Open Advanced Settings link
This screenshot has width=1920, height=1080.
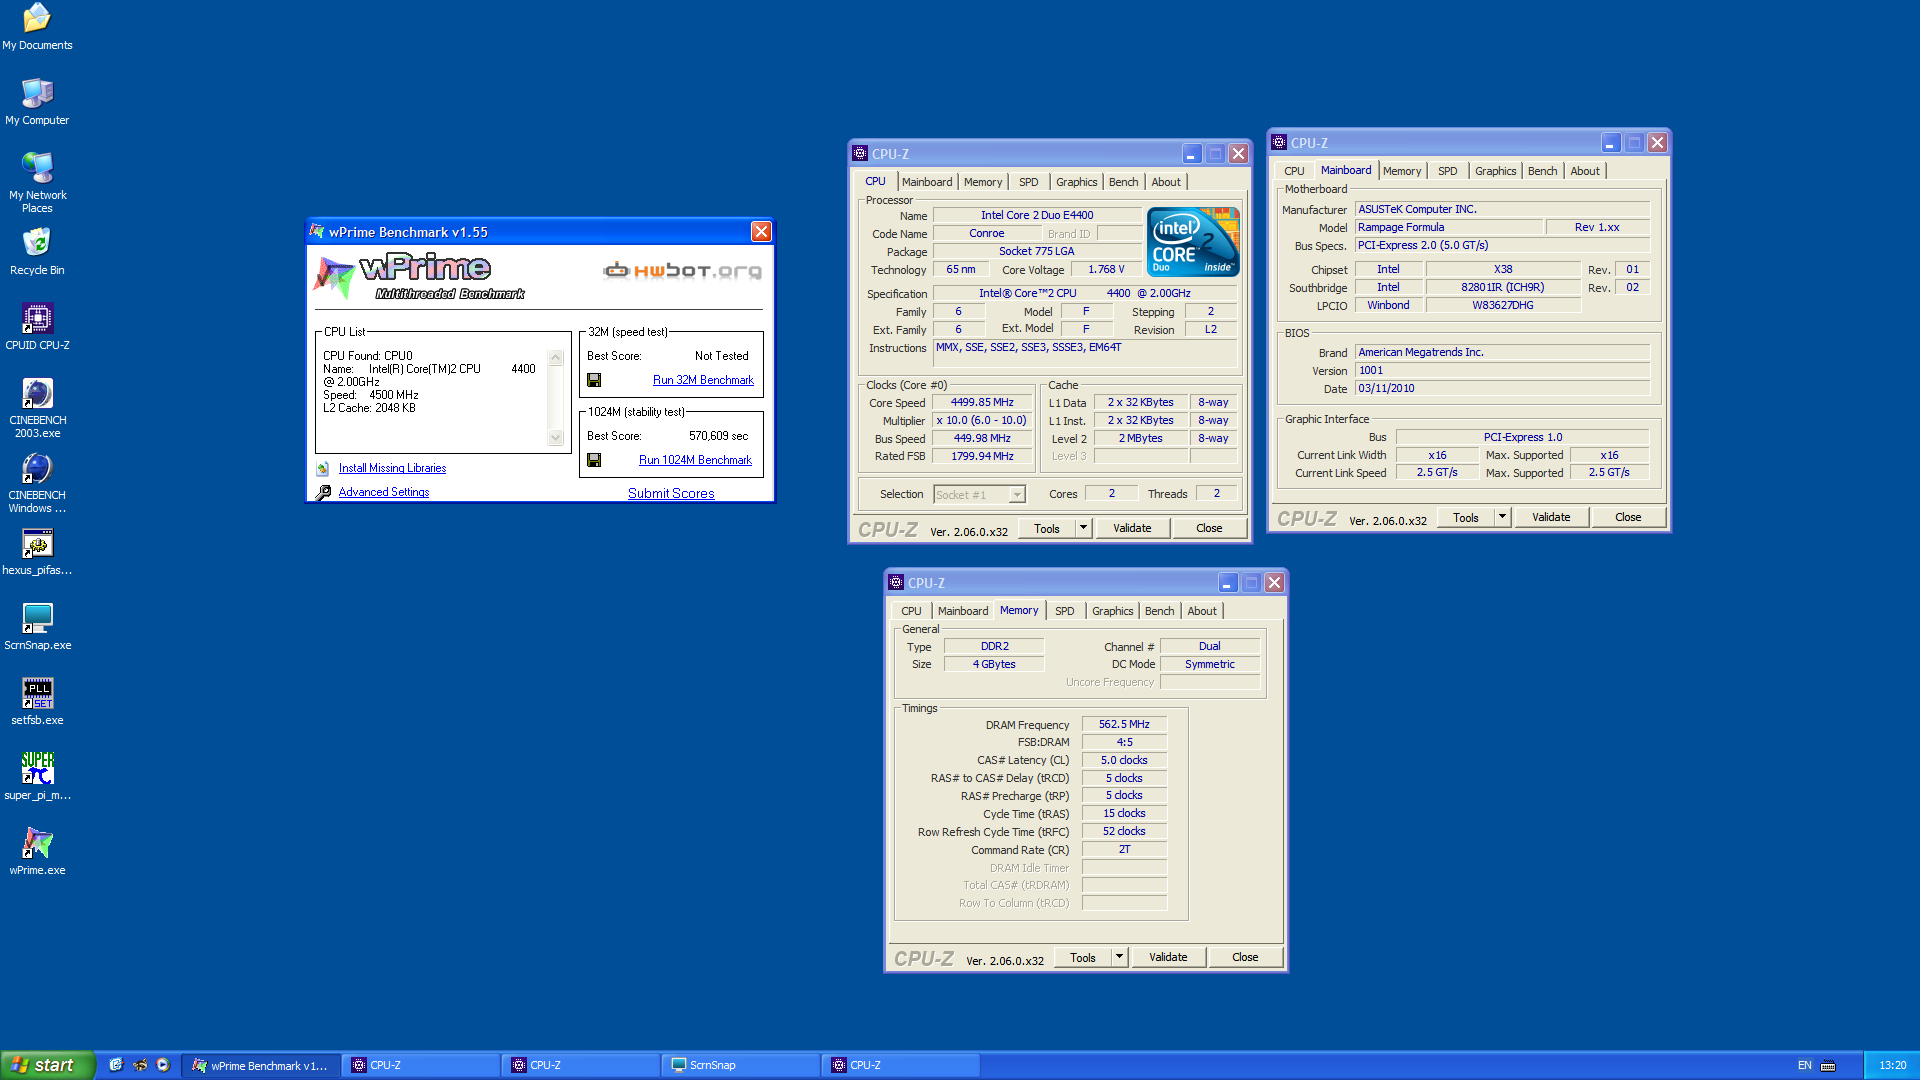click(x=383, y=492)
